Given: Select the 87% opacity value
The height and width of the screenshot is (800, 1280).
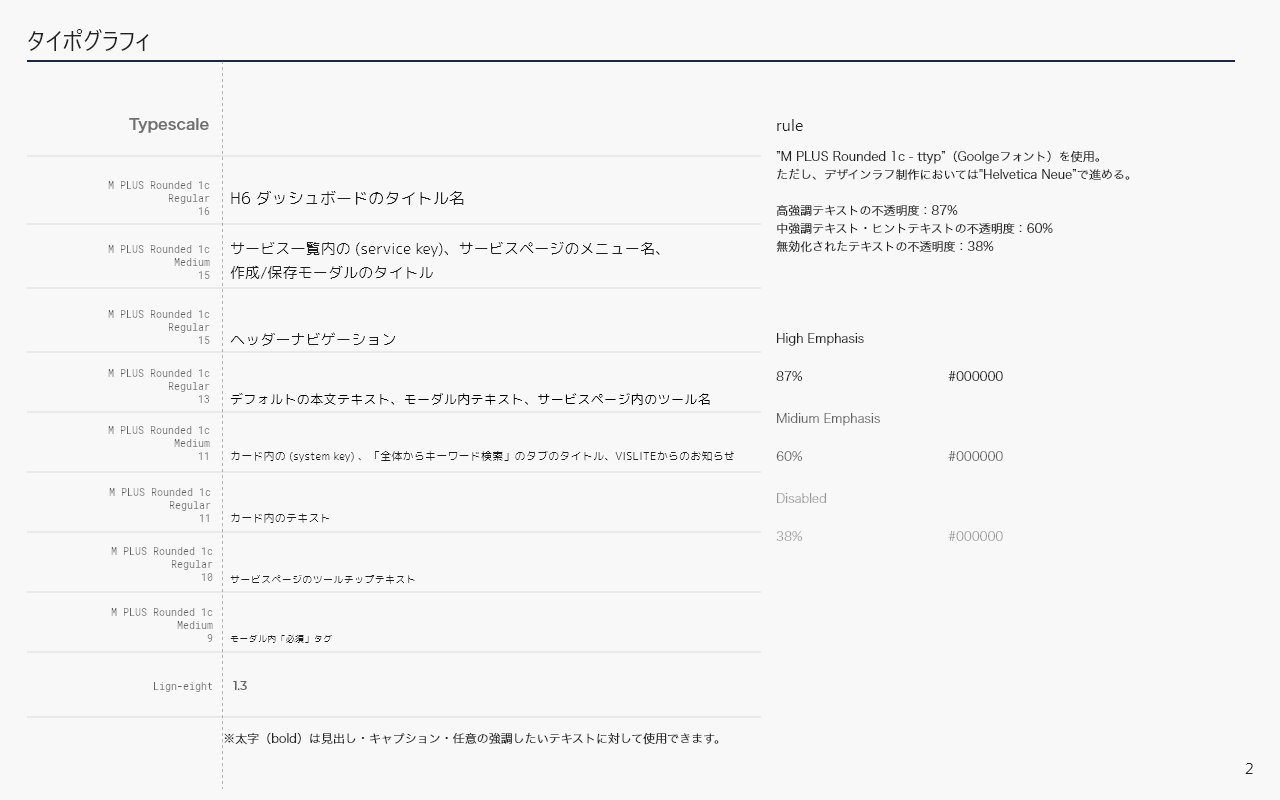Looking at the screenshot, I should point(789,376).
